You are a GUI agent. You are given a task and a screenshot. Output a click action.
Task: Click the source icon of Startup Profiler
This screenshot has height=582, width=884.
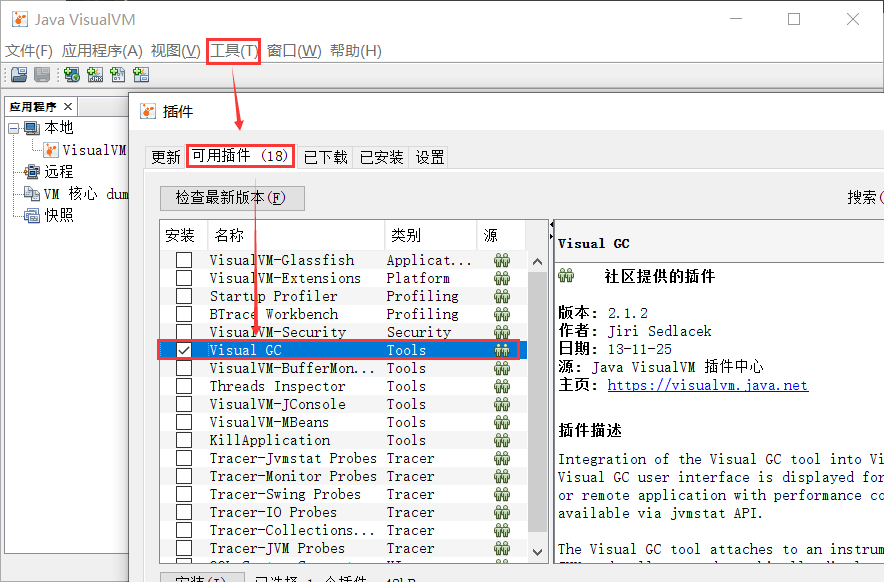(502, 296)
